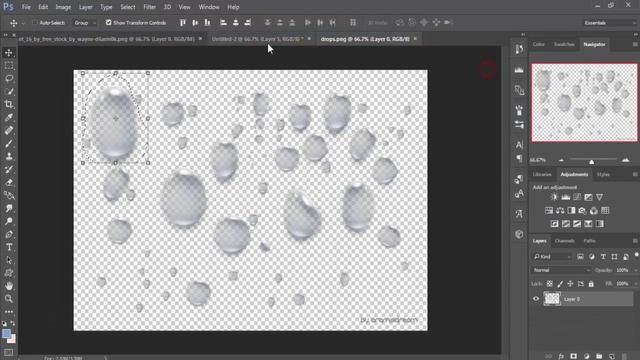640x360 pixels.
Task: Click the Navigator zoom out button
Action: tap(561, 160)
